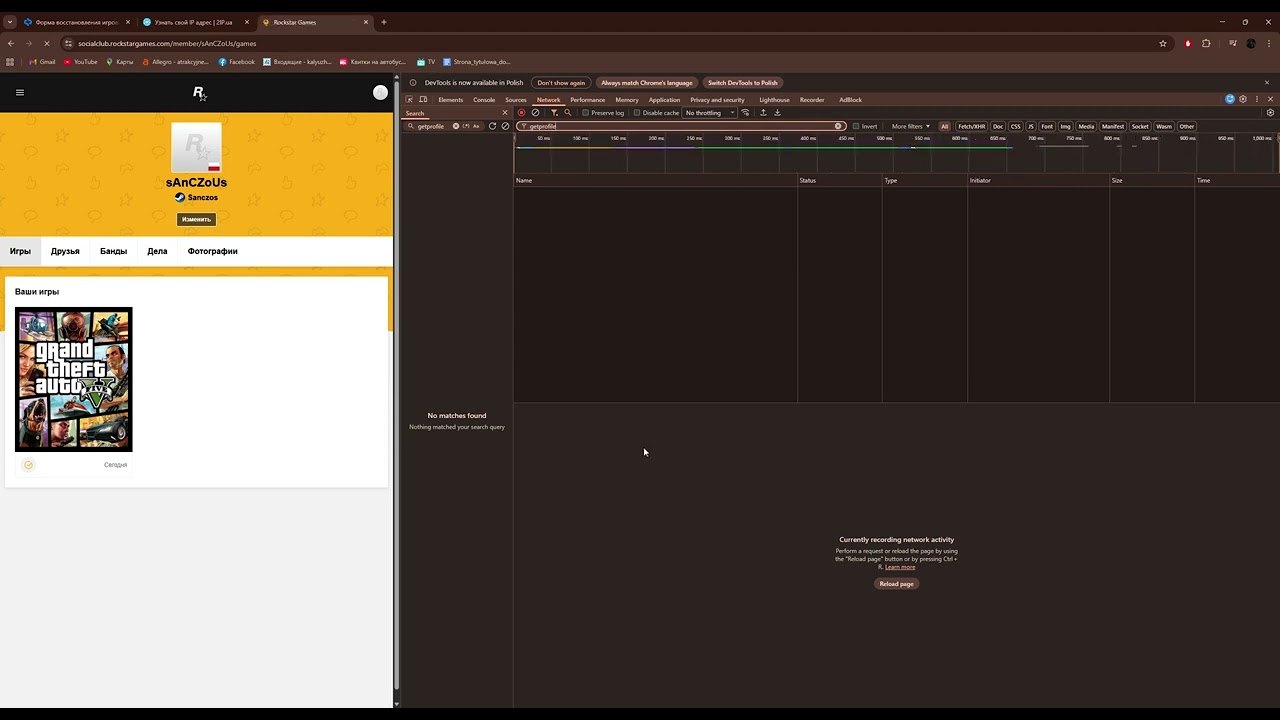The image size is (1280, 720).
Task: Bookmark this page with the star icon
Action: pyautogui.click(x=1163, y=43)
